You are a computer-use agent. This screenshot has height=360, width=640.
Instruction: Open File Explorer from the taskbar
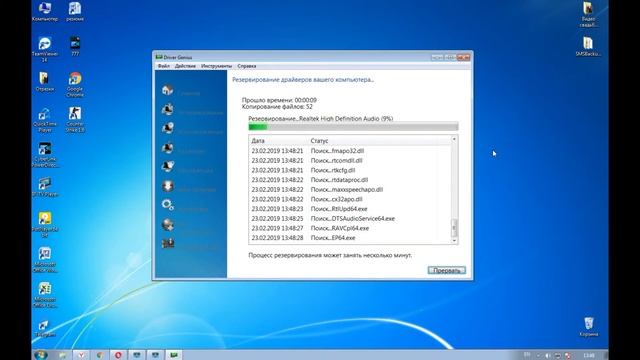62,355
